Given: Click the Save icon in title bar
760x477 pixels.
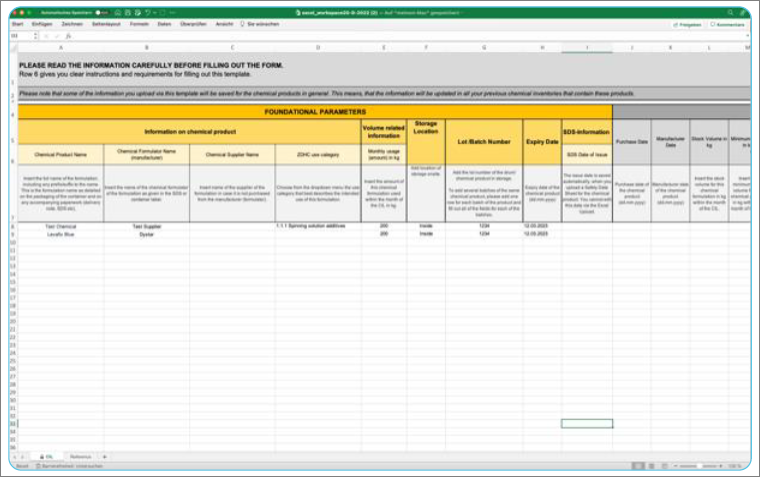Looking at the screenshot, I should pyautogui.click(x=128, y=13).
